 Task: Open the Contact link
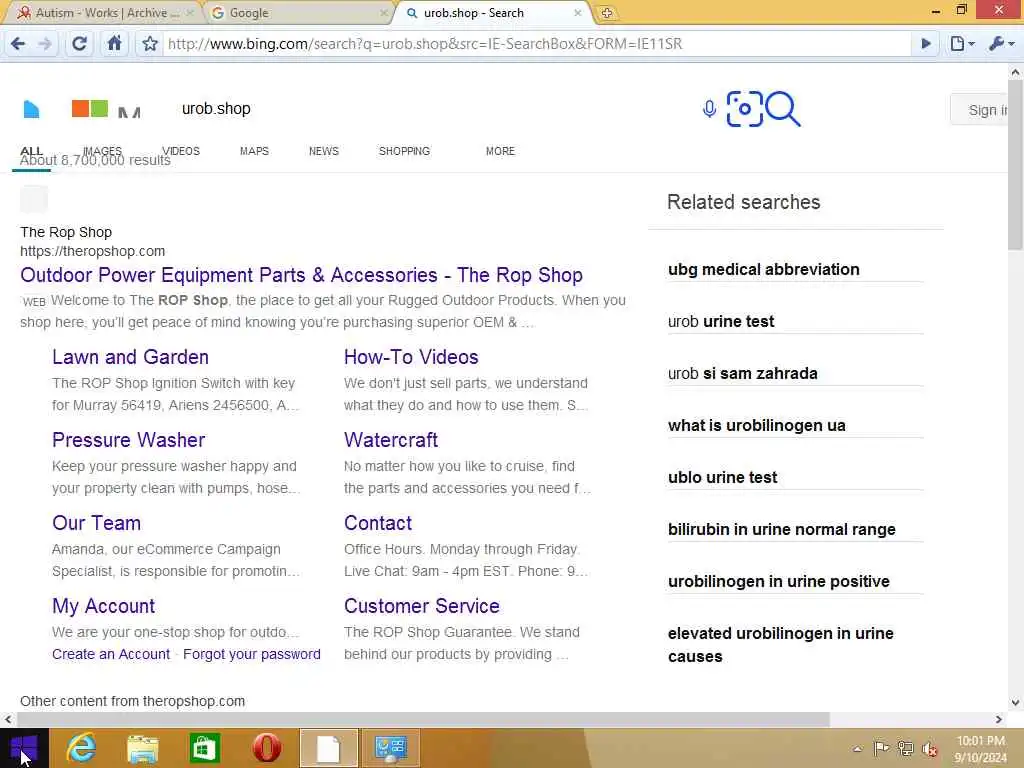click(x=377, y=523)
